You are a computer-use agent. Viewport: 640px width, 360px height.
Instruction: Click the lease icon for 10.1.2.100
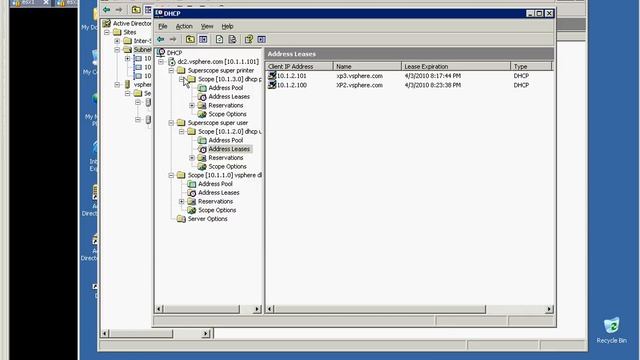[x=272, y=85]
